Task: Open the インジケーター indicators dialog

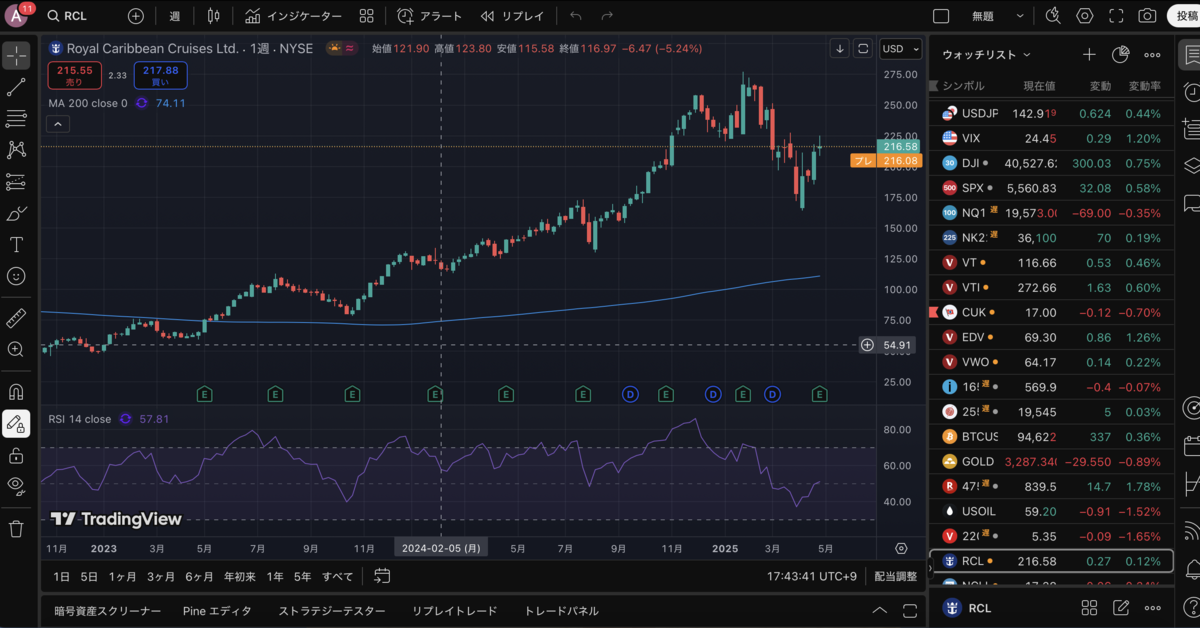Action: [x=294, y=16]
